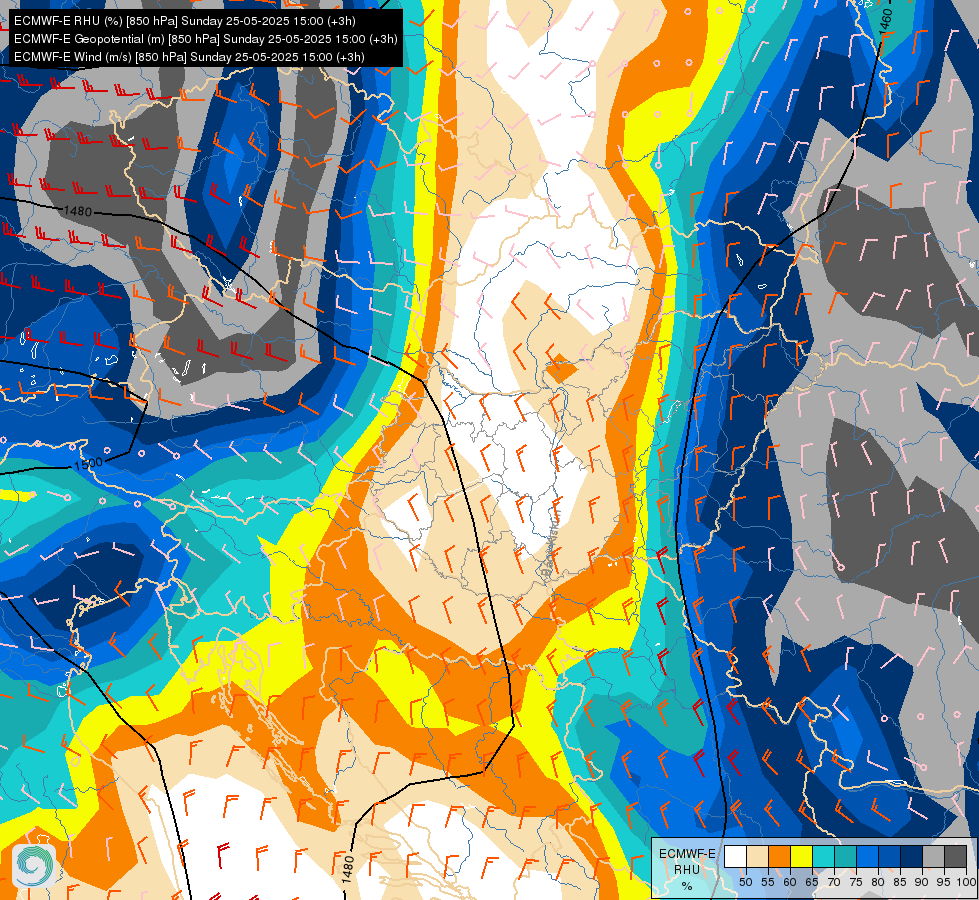Pick the orange swatch in the RHU legend
Screen dimensions: 979x900
(x=779, y=856)
